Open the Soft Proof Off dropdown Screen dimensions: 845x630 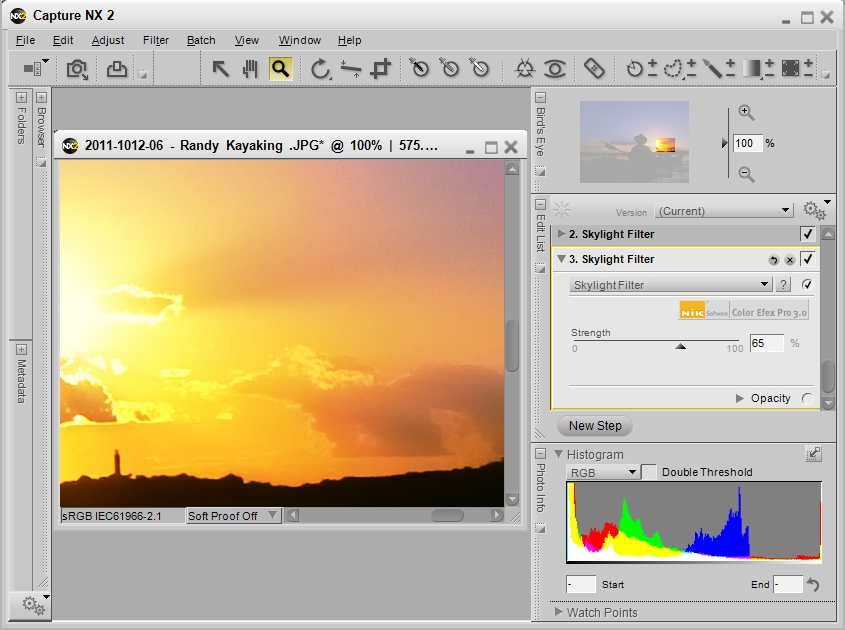point(233,515)
